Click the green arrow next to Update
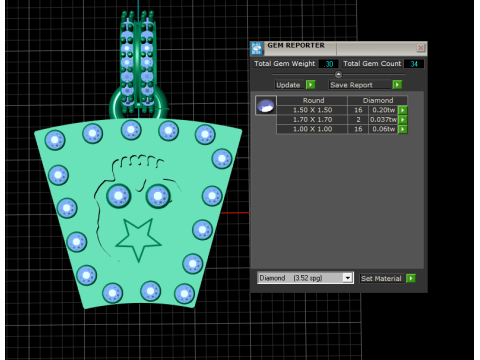480x360 pixels. (311, 85)
